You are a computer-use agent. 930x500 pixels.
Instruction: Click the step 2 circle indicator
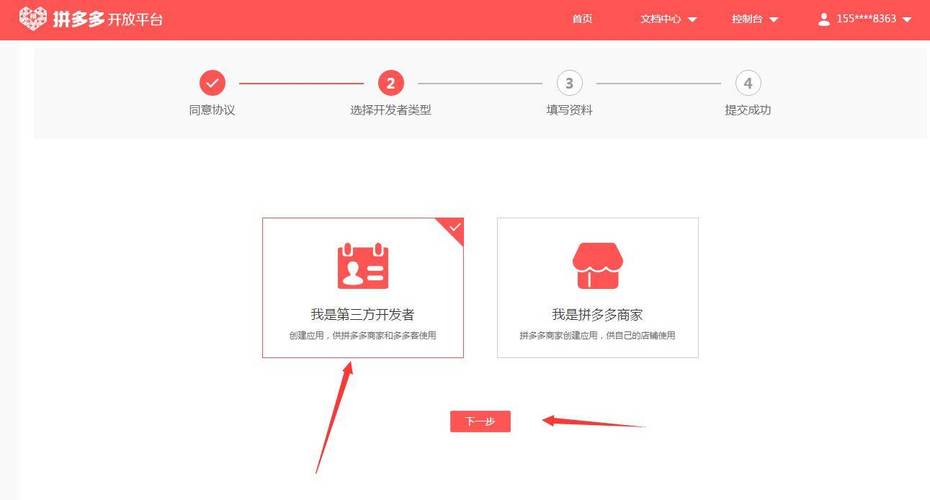point(391,83)
